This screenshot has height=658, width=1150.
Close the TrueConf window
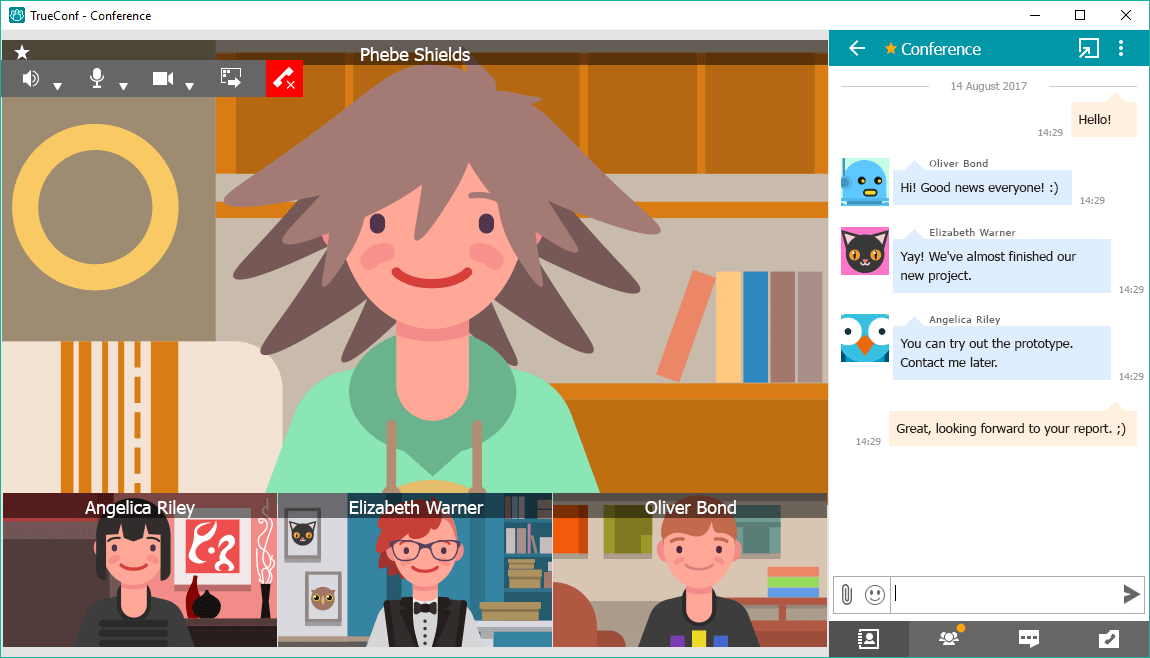pyautogui.click(x=1126, y=15)
